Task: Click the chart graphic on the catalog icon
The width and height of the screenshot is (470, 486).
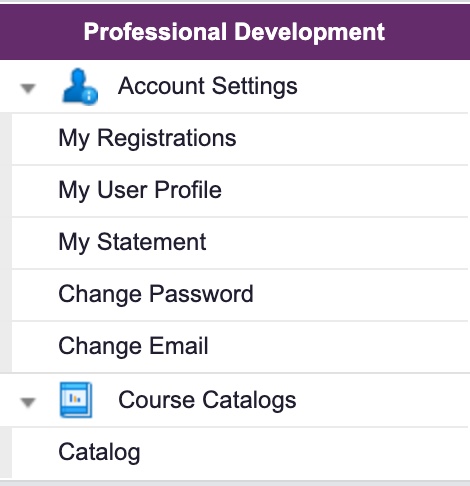Action: pos(75,398)
